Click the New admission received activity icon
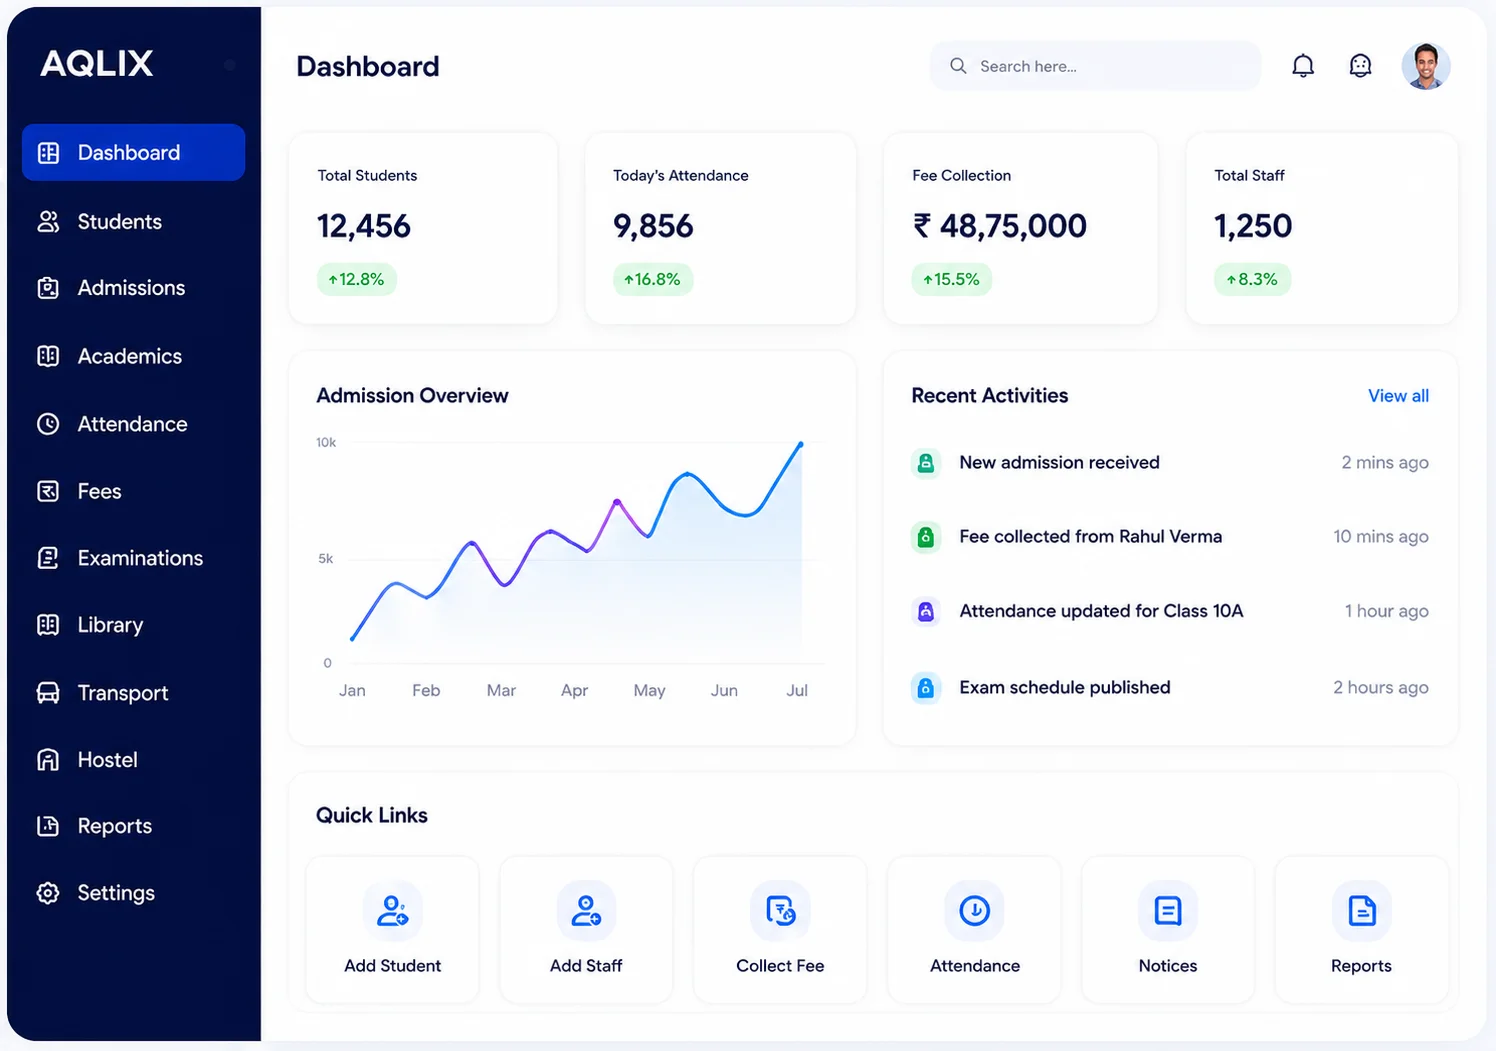 pos(926,463)
